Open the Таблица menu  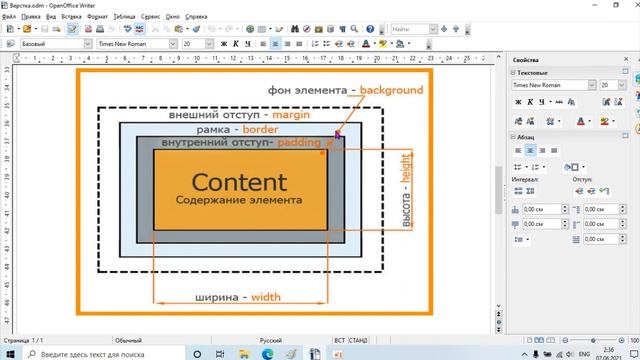[124, 17]
